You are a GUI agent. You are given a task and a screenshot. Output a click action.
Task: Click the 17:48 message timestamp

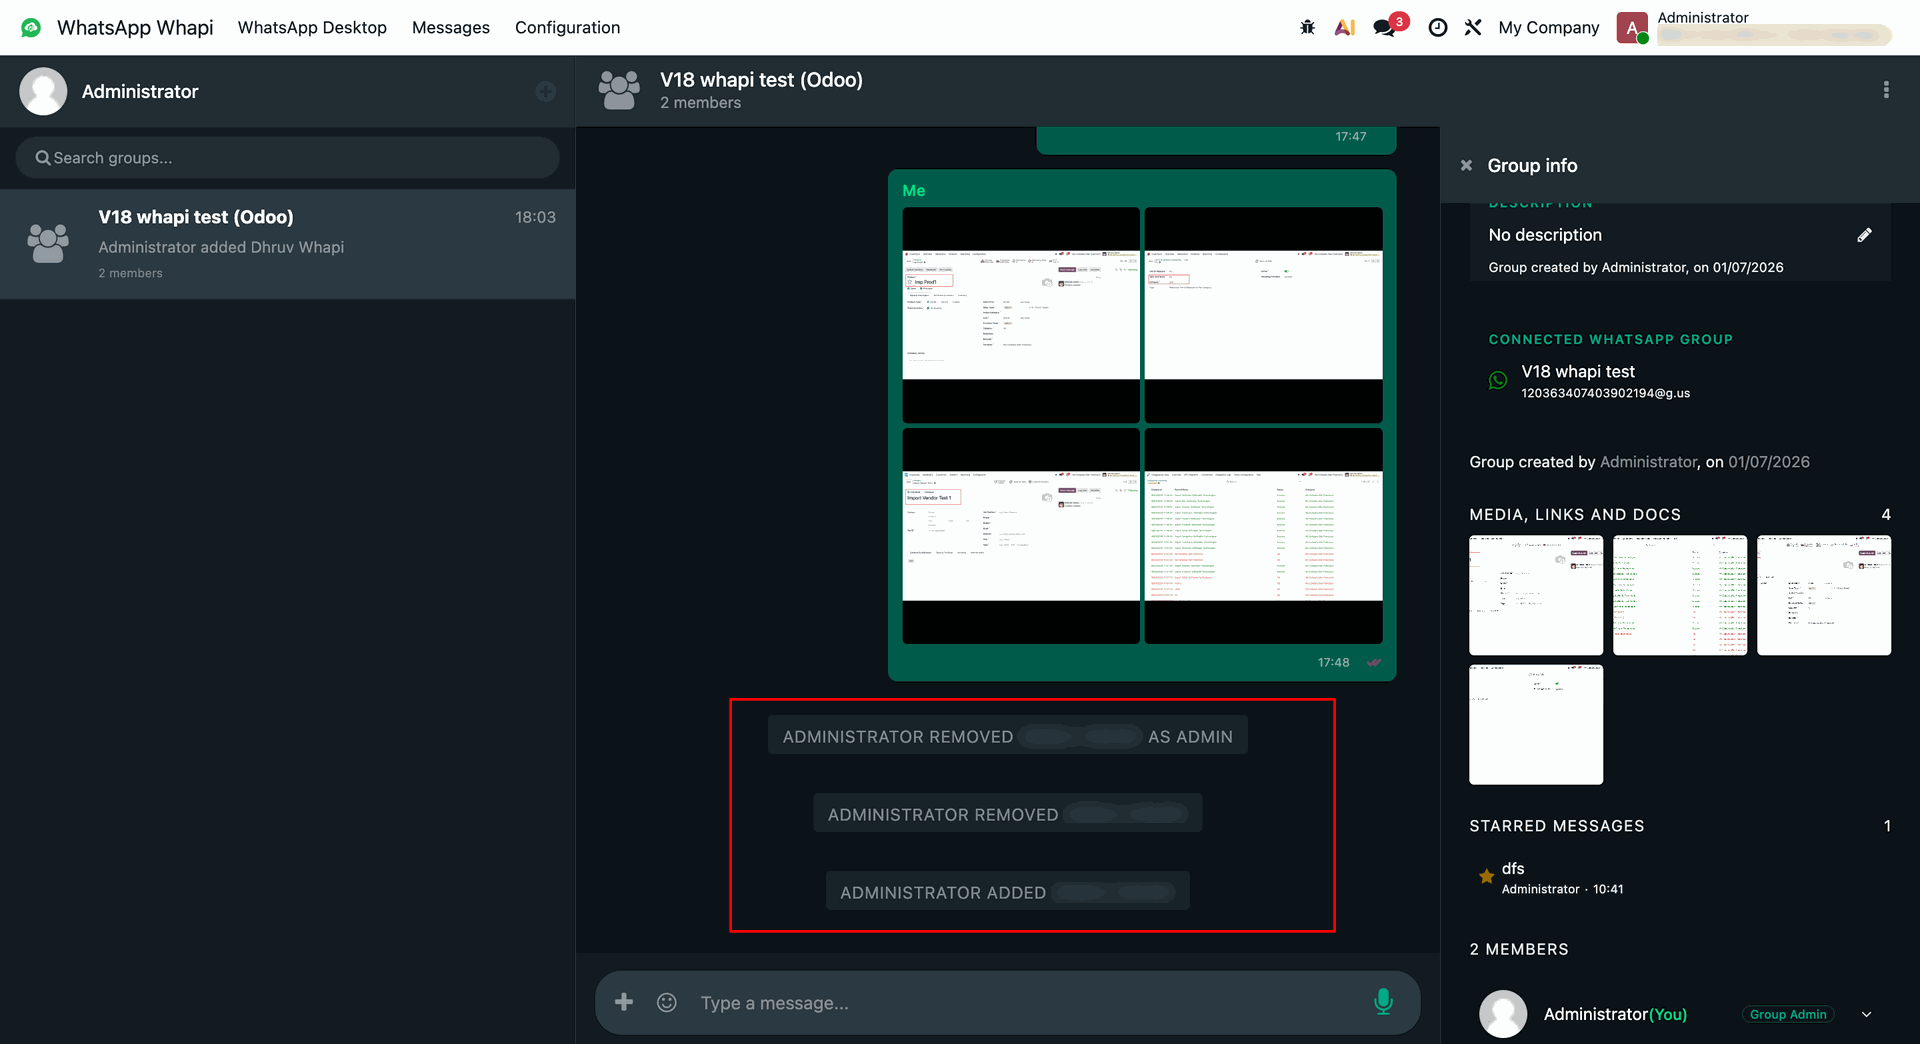point(1333,663)
